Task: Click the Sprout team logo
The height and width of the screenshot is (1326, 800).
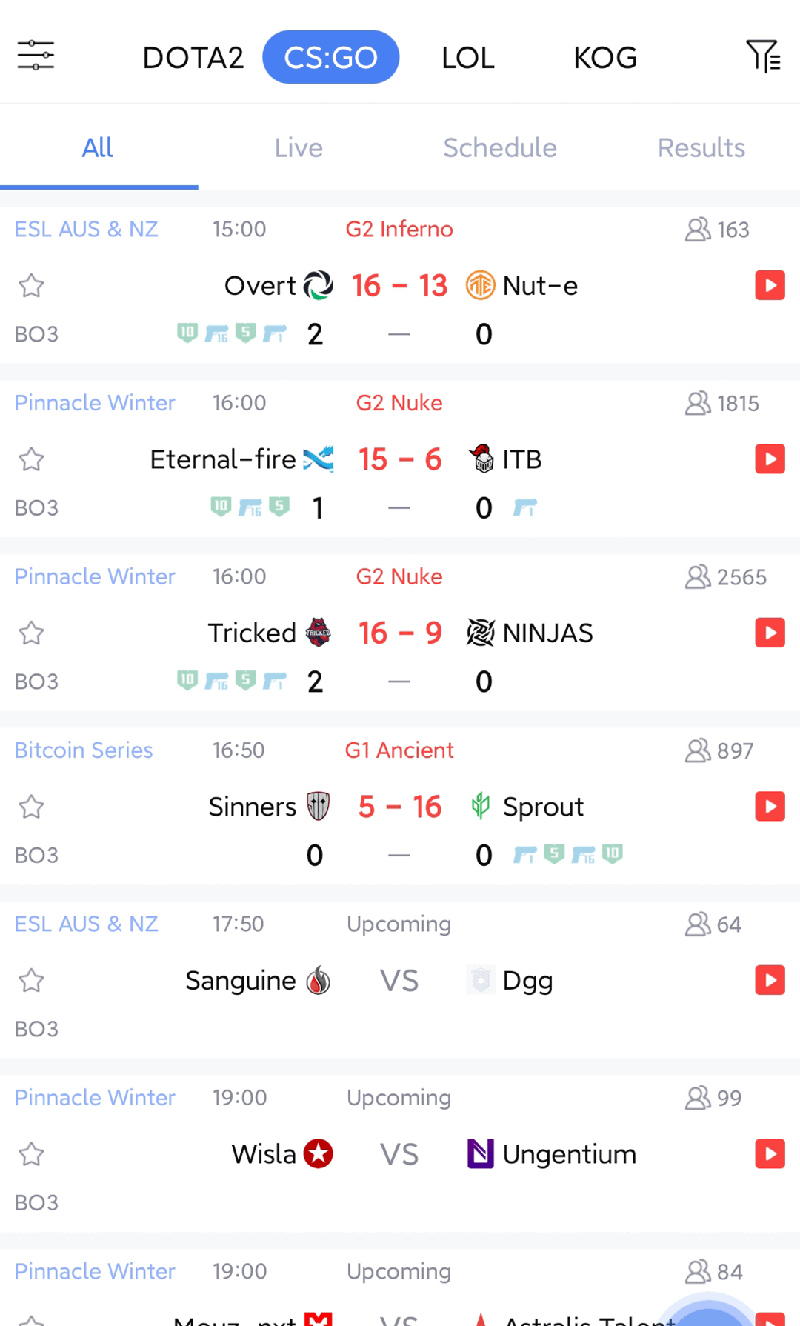Action: pos(481,806)
